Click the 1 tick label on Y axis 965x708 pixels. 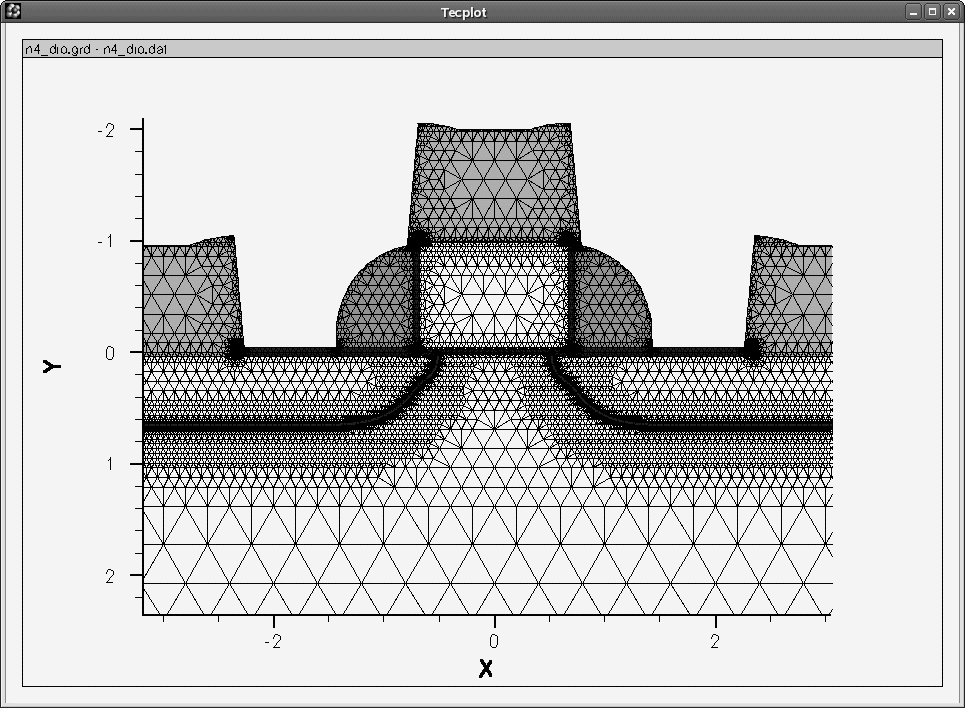coord(109,464)
